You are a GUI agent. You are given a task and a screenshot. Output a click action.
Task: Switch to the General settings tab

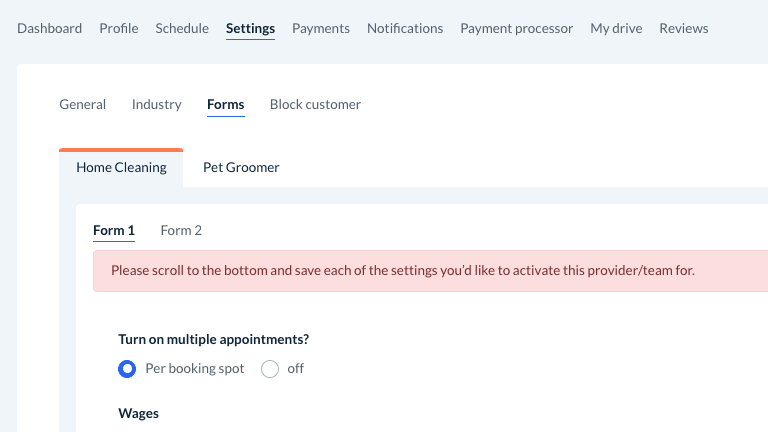click(x=83, y=104)
